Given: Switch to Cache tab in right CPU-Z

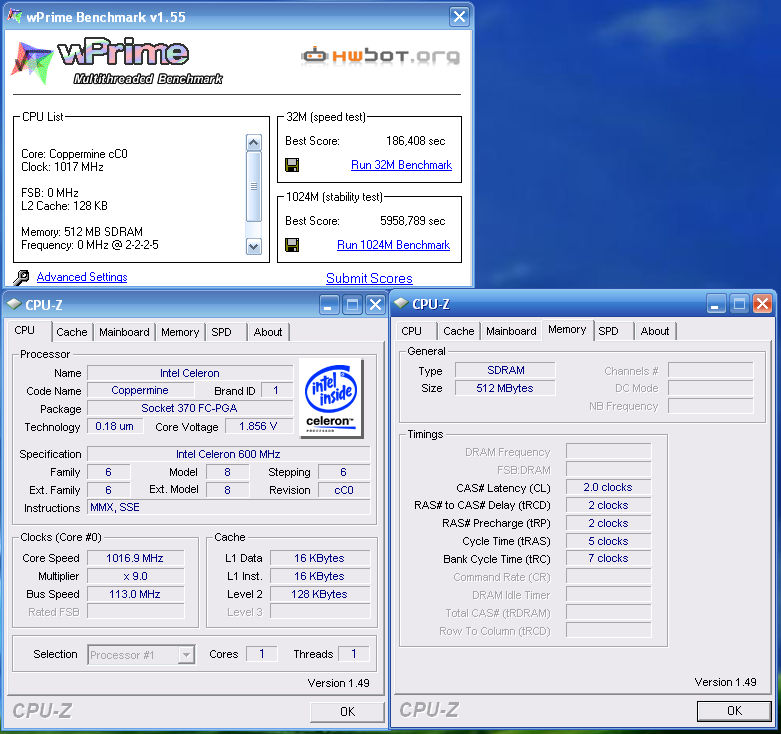Looking at the screenshot, I should (x=459, y=331).
